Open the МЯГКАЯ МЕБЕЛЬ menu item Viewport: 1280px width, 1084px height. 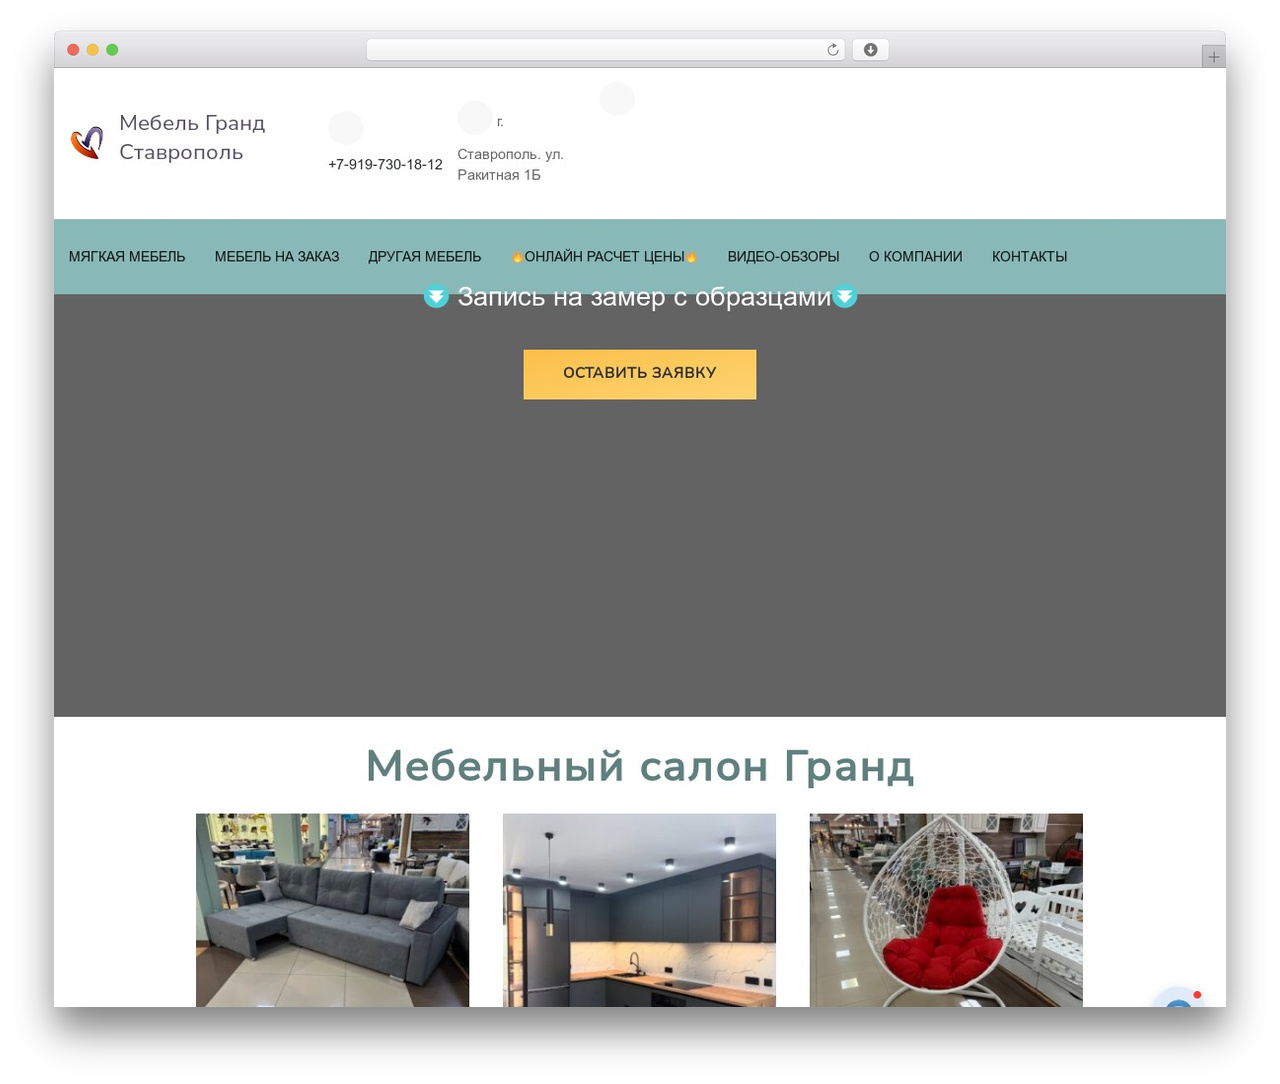point(127,257)
